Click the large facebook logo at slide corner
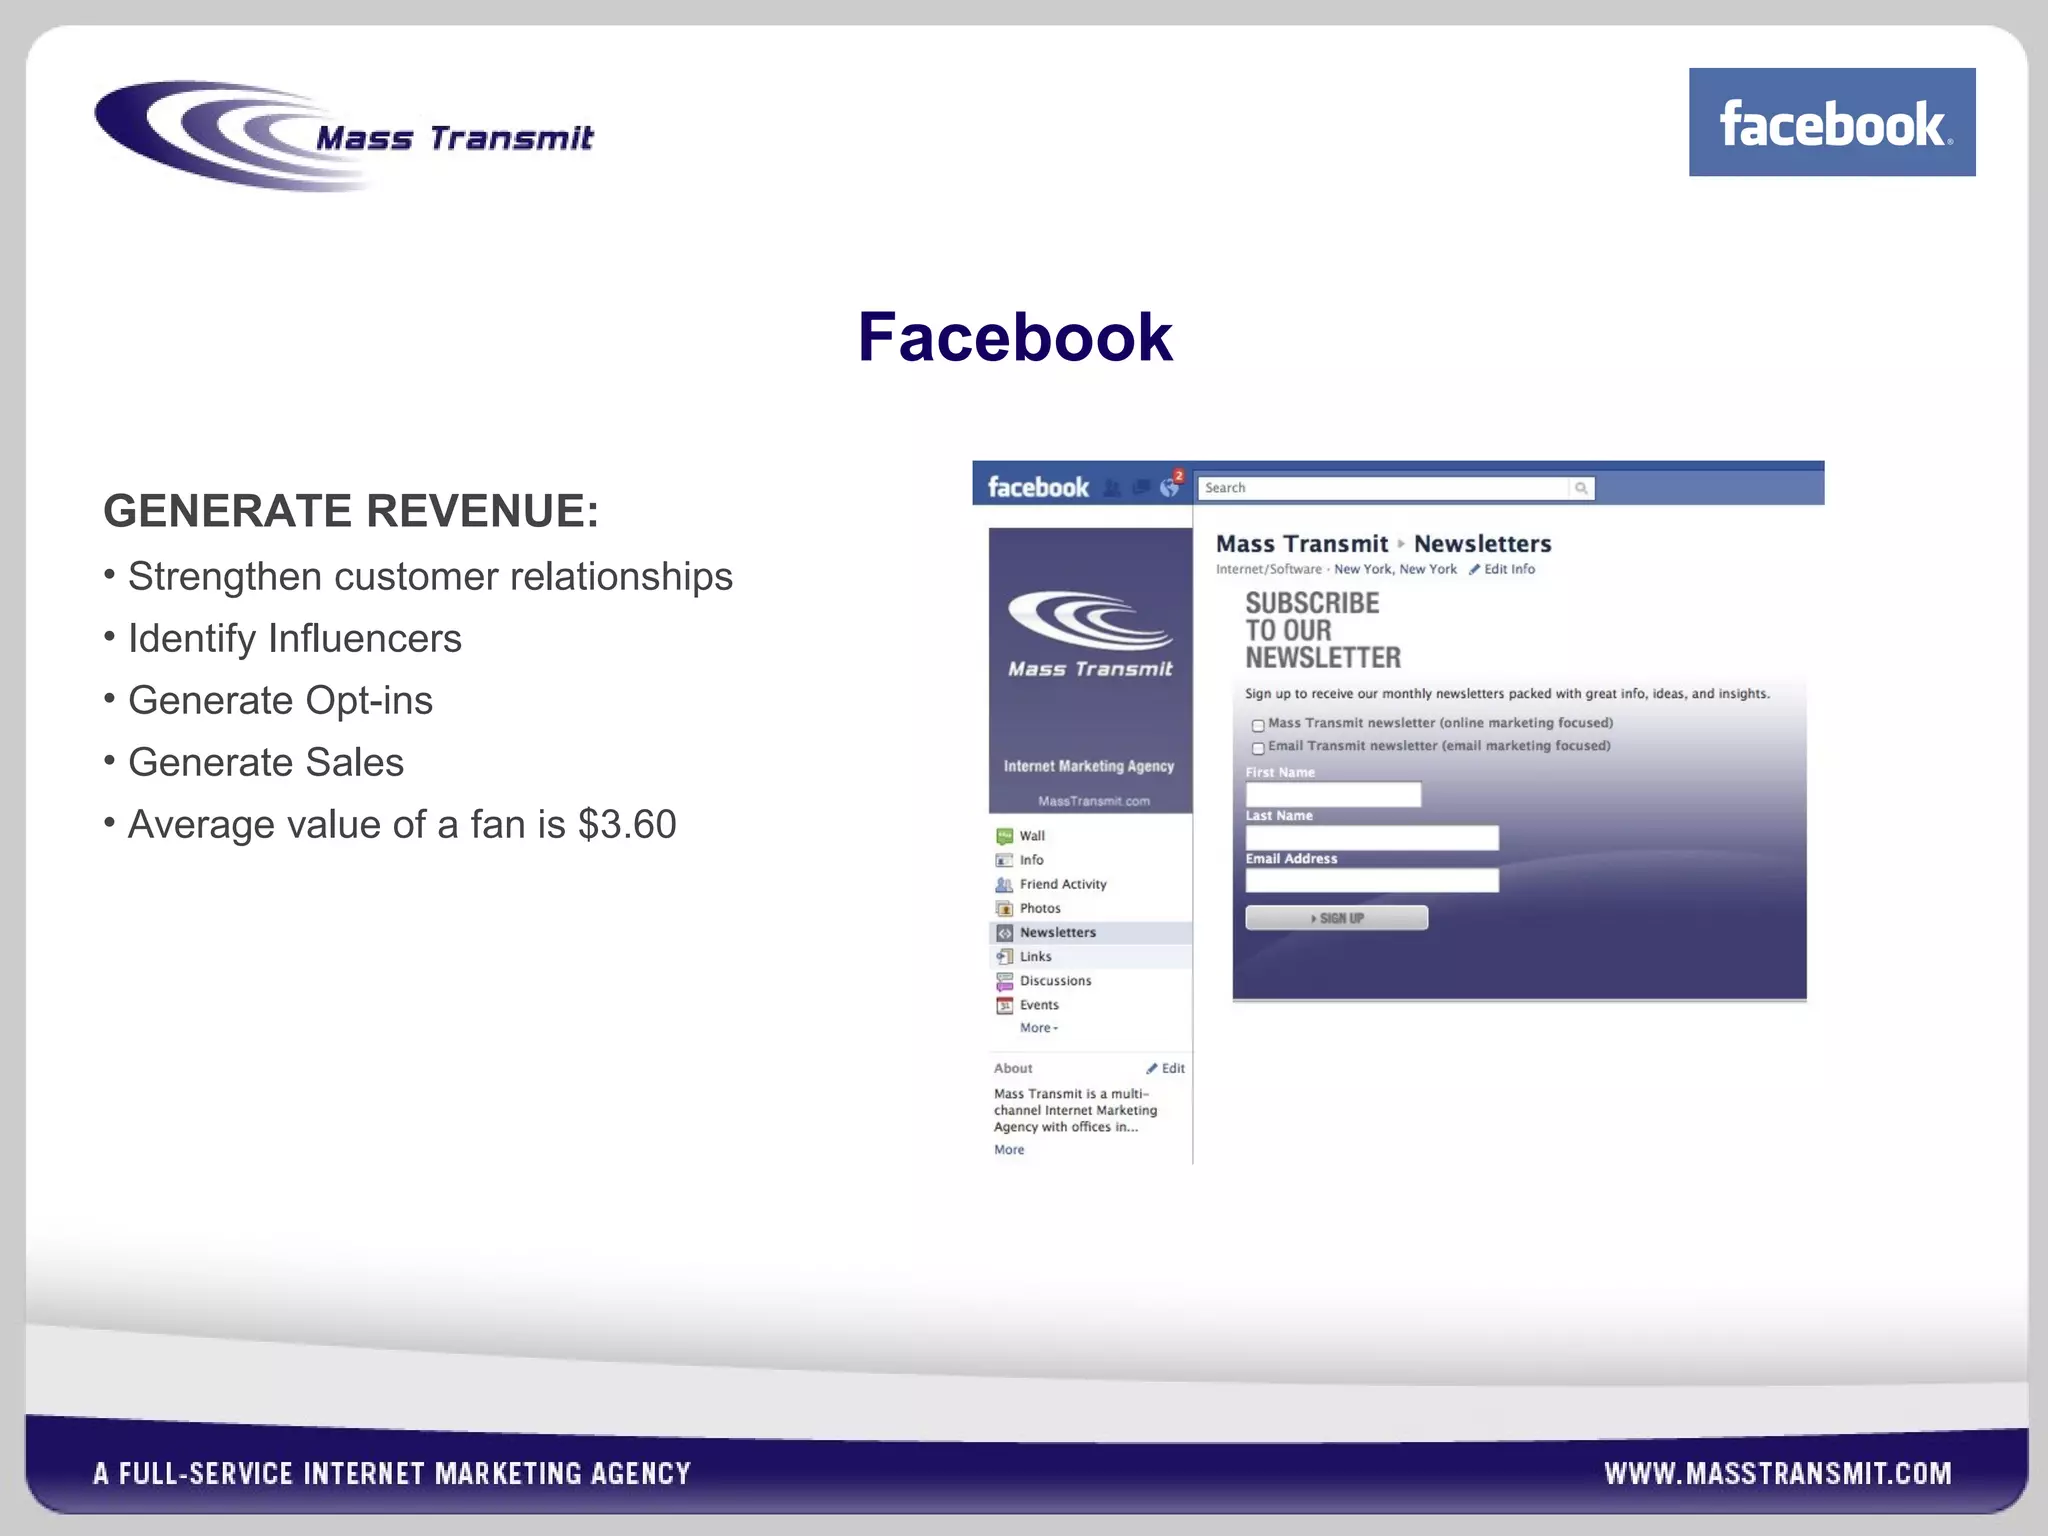 pos(1832,122)
